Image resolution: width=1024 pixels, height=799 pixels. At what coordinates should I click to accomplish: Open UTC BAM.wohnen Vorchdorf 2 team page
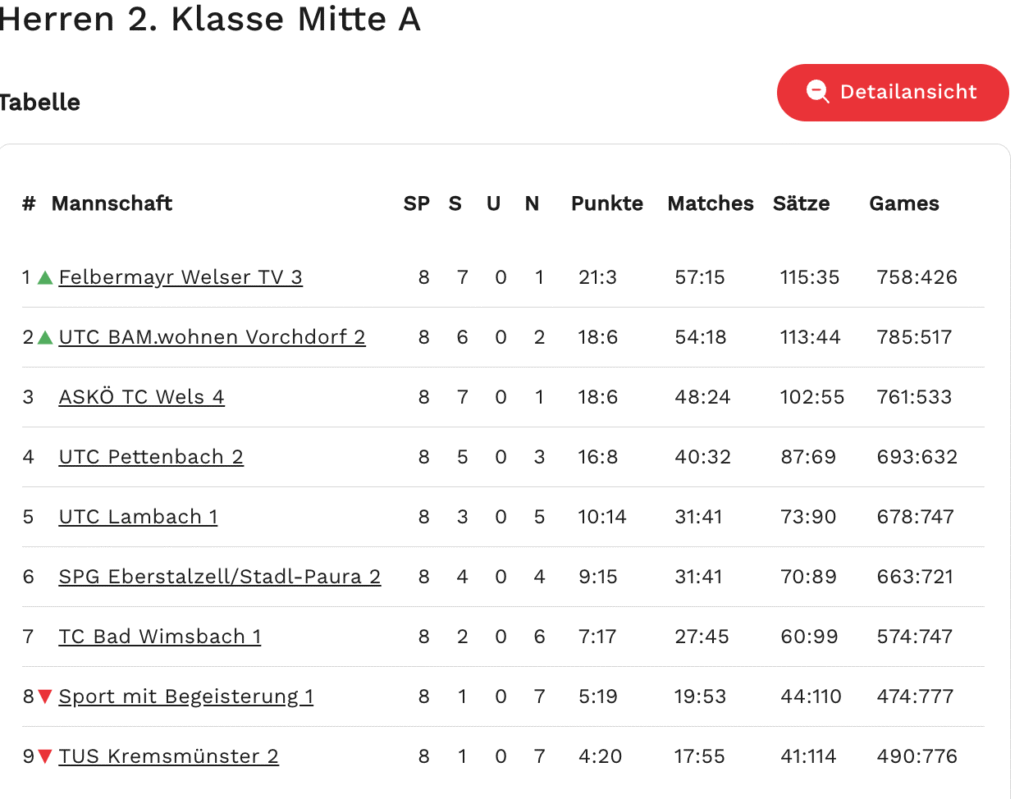pos(212,337)
